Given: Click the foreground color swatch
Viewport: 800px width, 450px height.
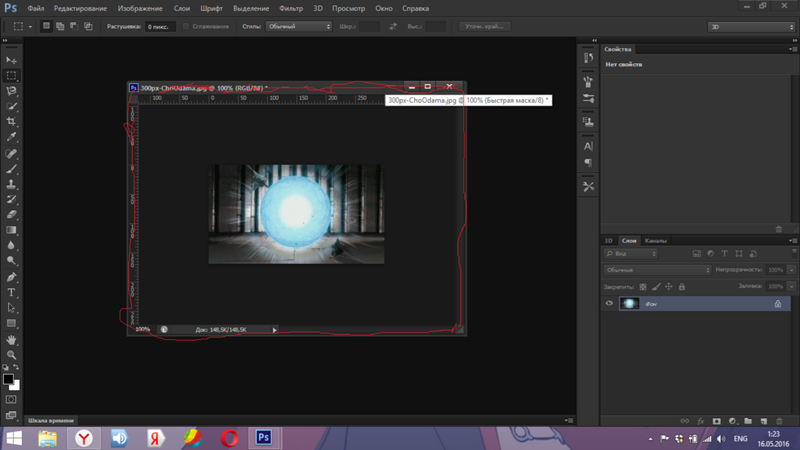Looking at the screenshot, I should pos(8,379).
